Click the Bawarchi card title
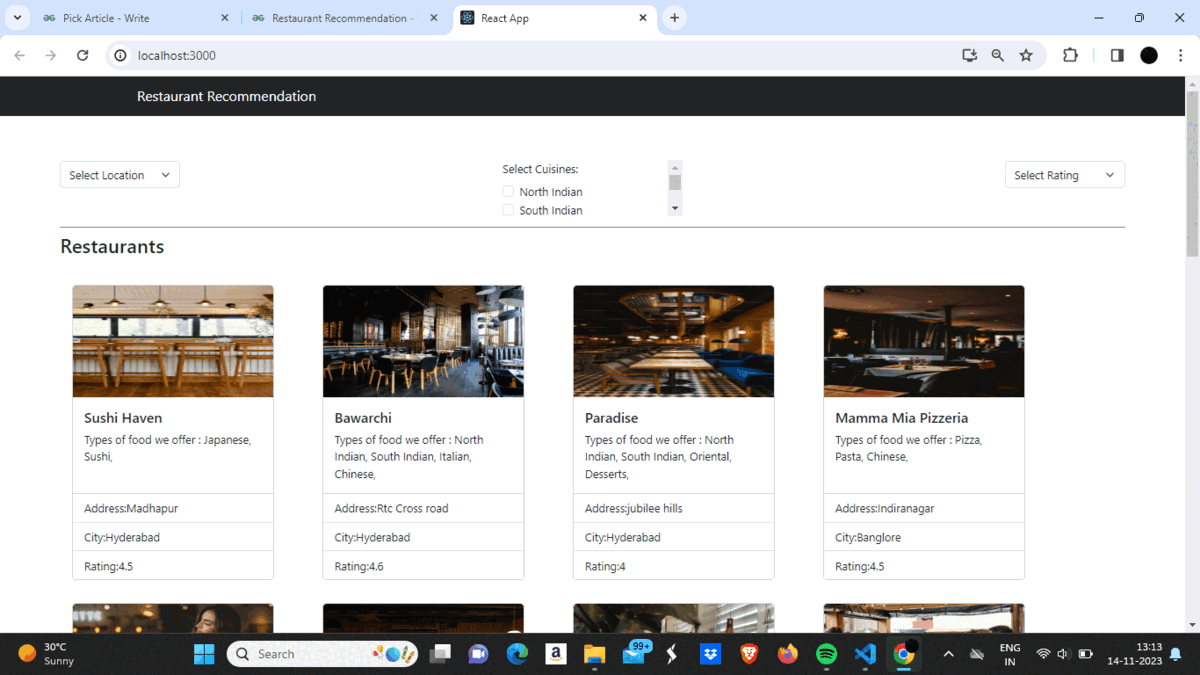1200x675 pixels. [363, 418]
